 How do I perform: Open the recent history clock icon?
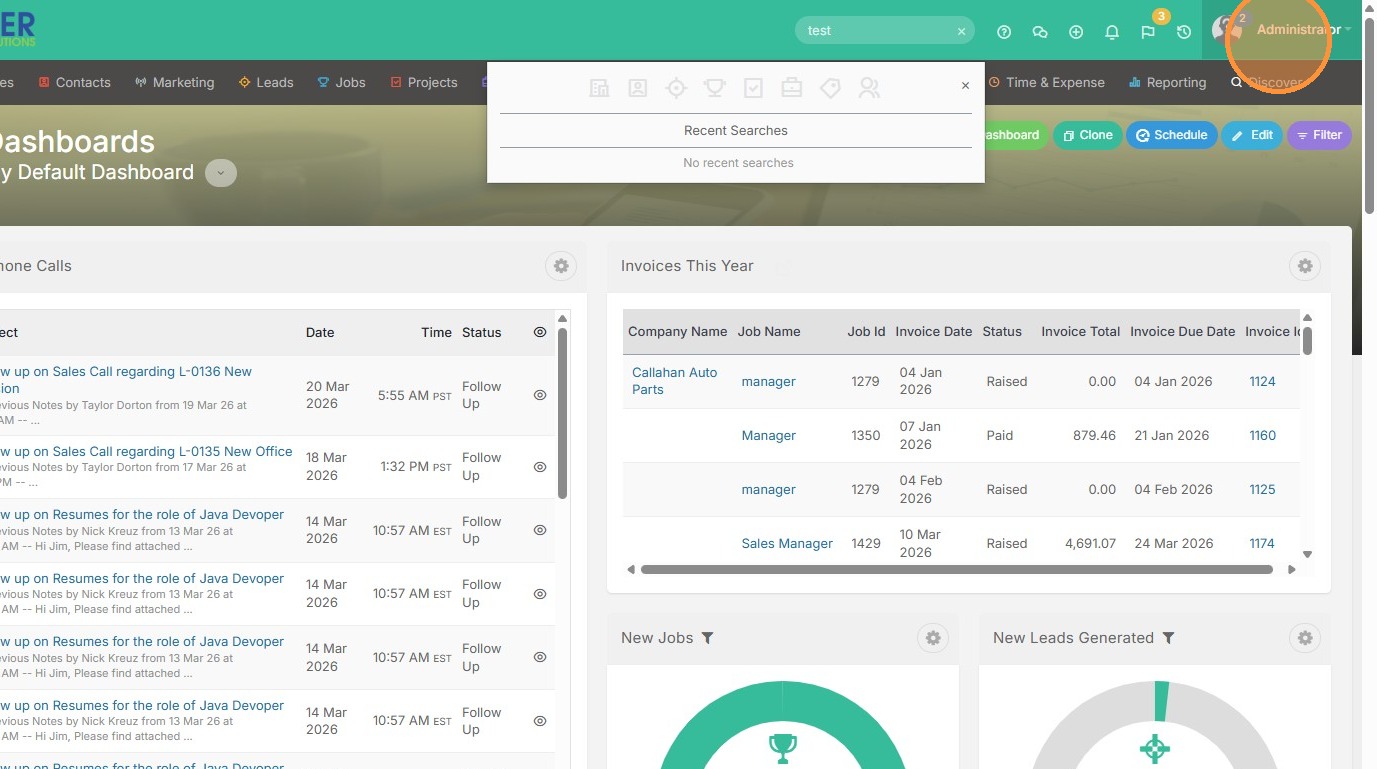tap(1184, 32)
